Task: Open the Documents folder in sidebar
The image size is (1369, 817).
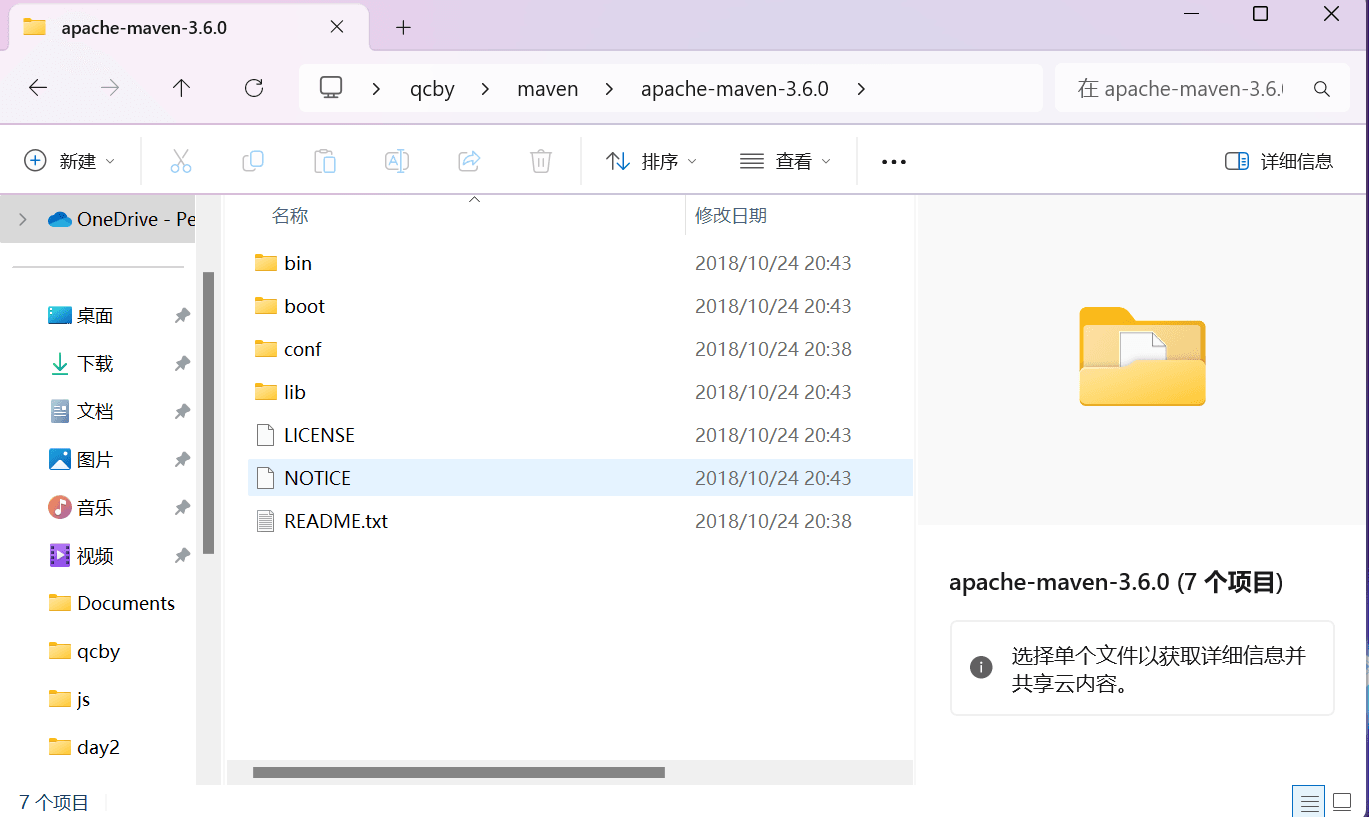Action: (x=112, y=603)
